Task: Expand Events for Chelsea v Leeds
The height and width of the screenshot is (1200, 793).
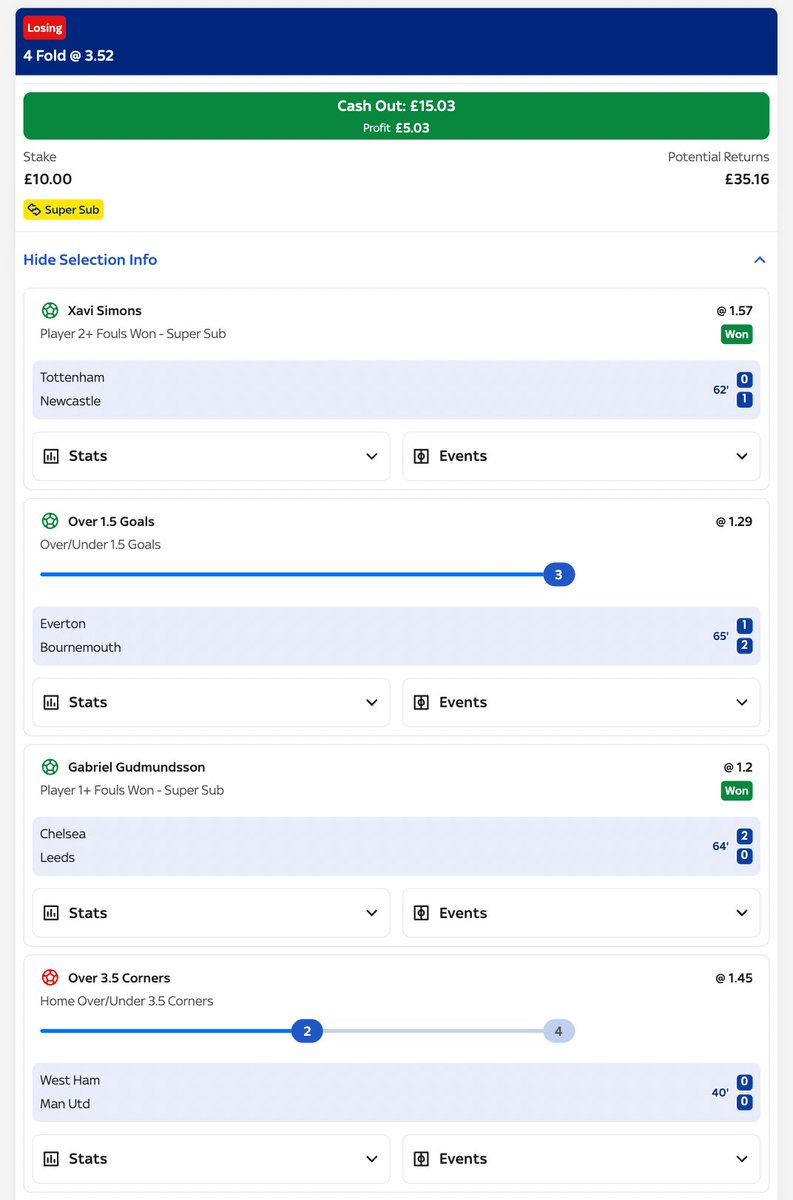Action: click(581, 914)
